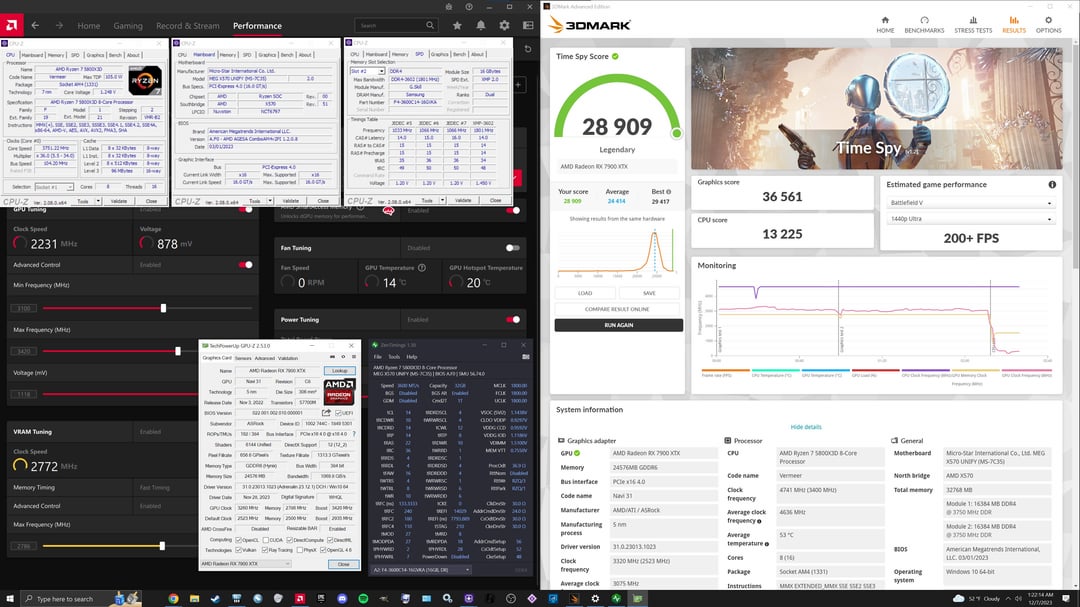Open Socket #1 selection dropdown in CPU-Z
Viewport: 1080px width, 607px height.
54,187
